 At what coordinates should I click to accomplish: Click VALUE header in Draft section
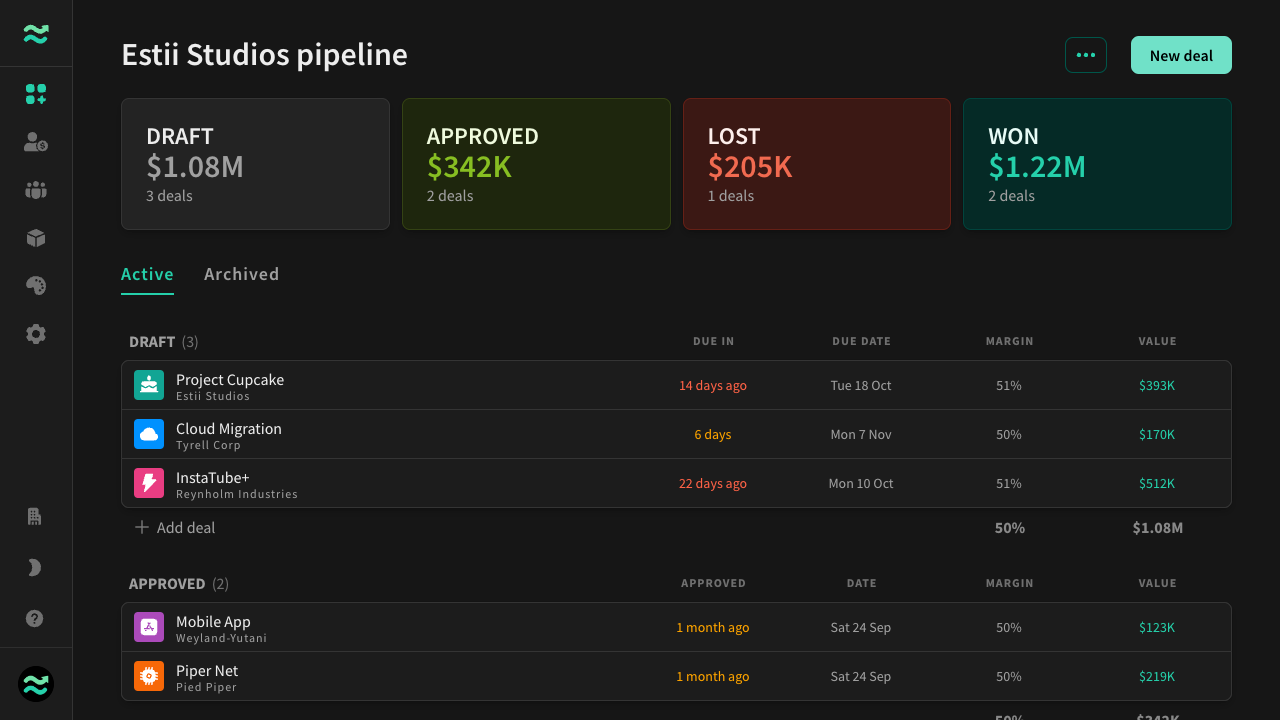tap(1157, 341)
